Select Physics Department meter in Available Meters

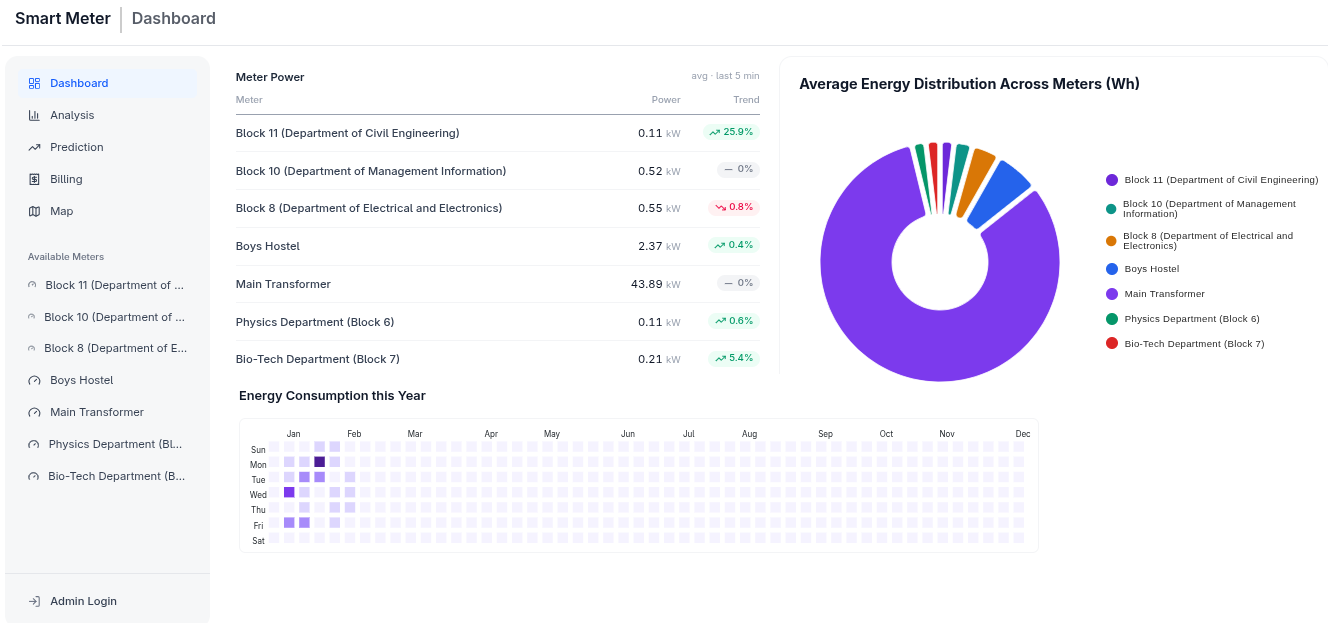click(115, 444)
